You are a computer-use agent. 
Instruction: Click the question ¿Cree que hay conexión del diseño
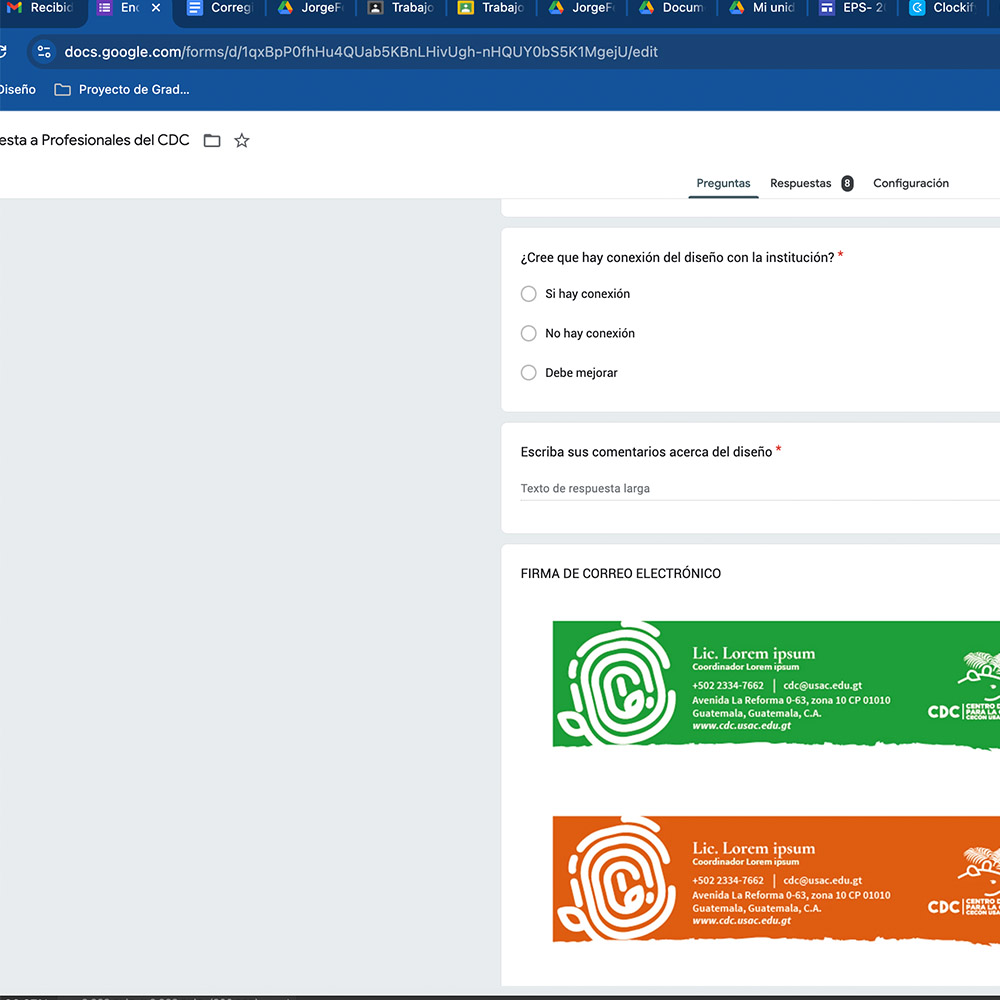[677, 258]
